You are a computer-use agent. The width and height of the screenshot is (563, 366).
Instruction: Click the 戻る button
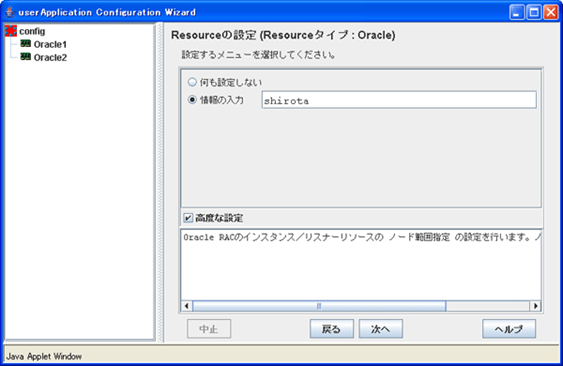pos(332,329)
